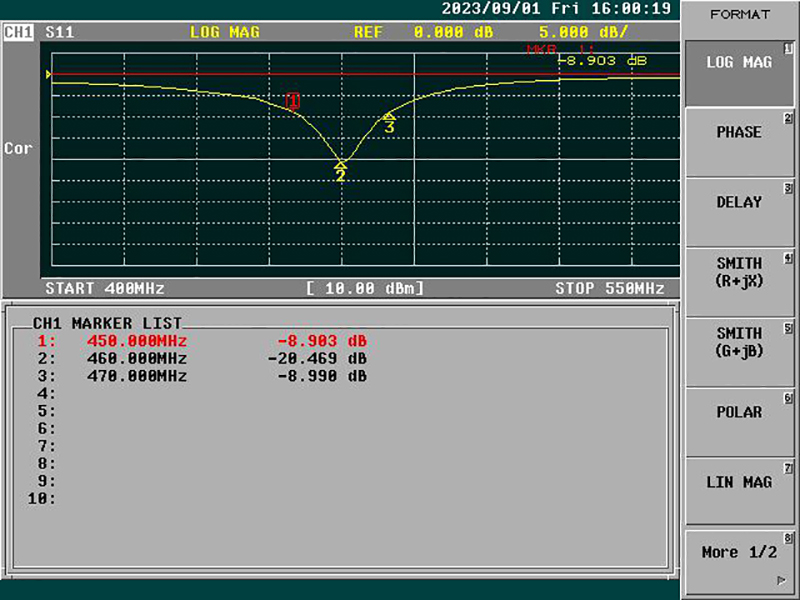Click the [ 10.00 dBm] power label
The height and width of the screenshot is (600, 800).
(365, 288)
